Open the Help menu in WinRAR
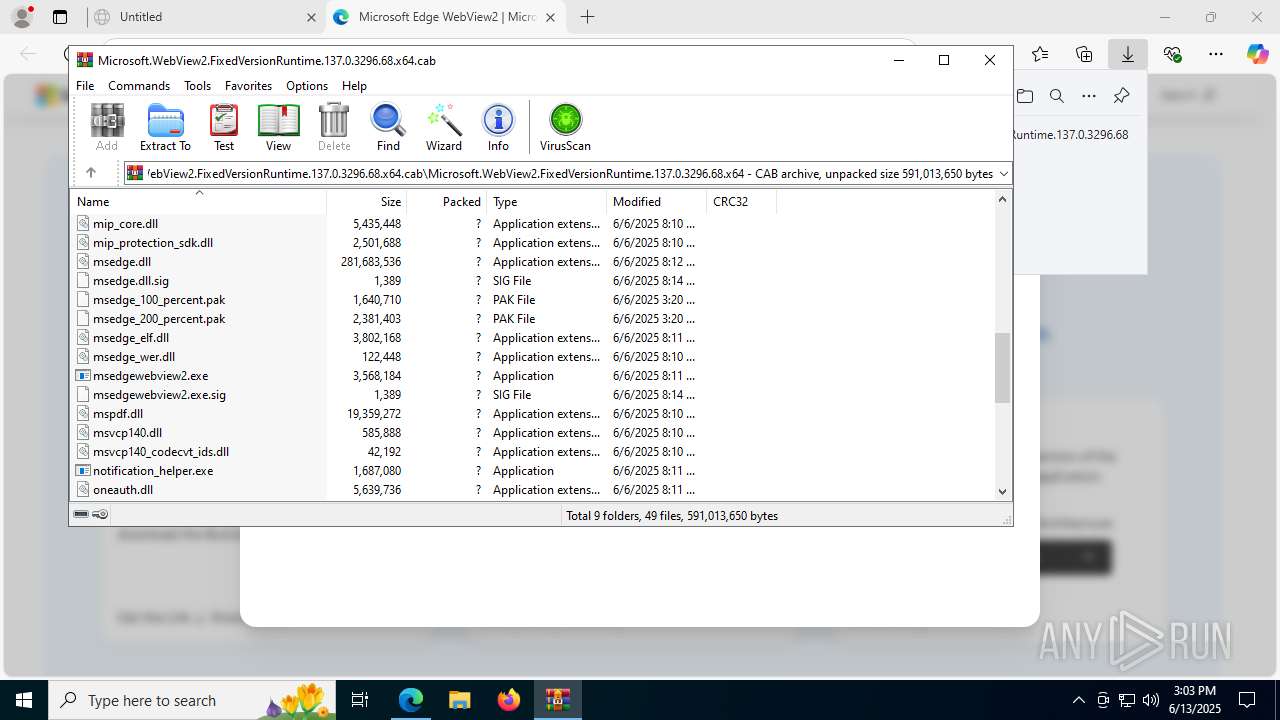Screen dimensions: 1280x720 pos(354,86)
